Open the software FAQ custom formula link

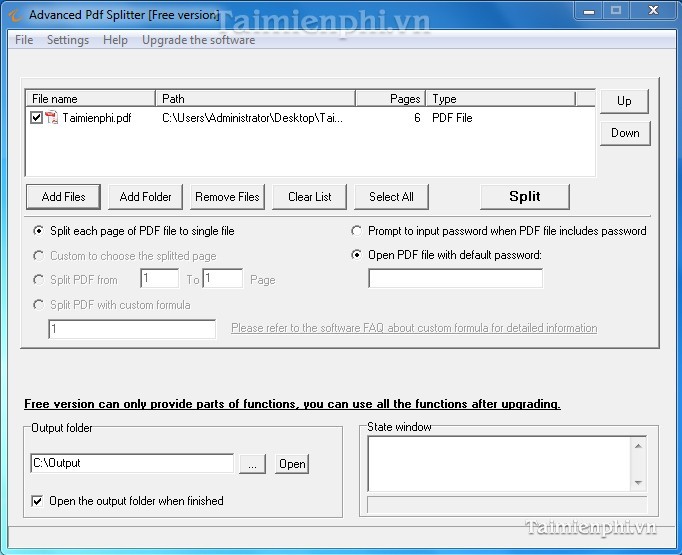click(414, 328)
